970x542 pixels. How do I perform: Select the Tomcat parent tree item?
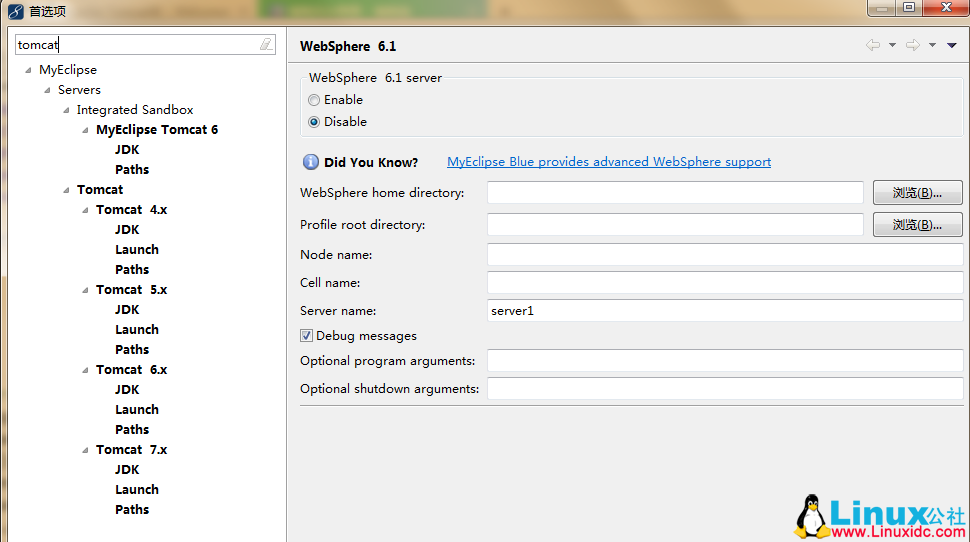click(100, 189)
